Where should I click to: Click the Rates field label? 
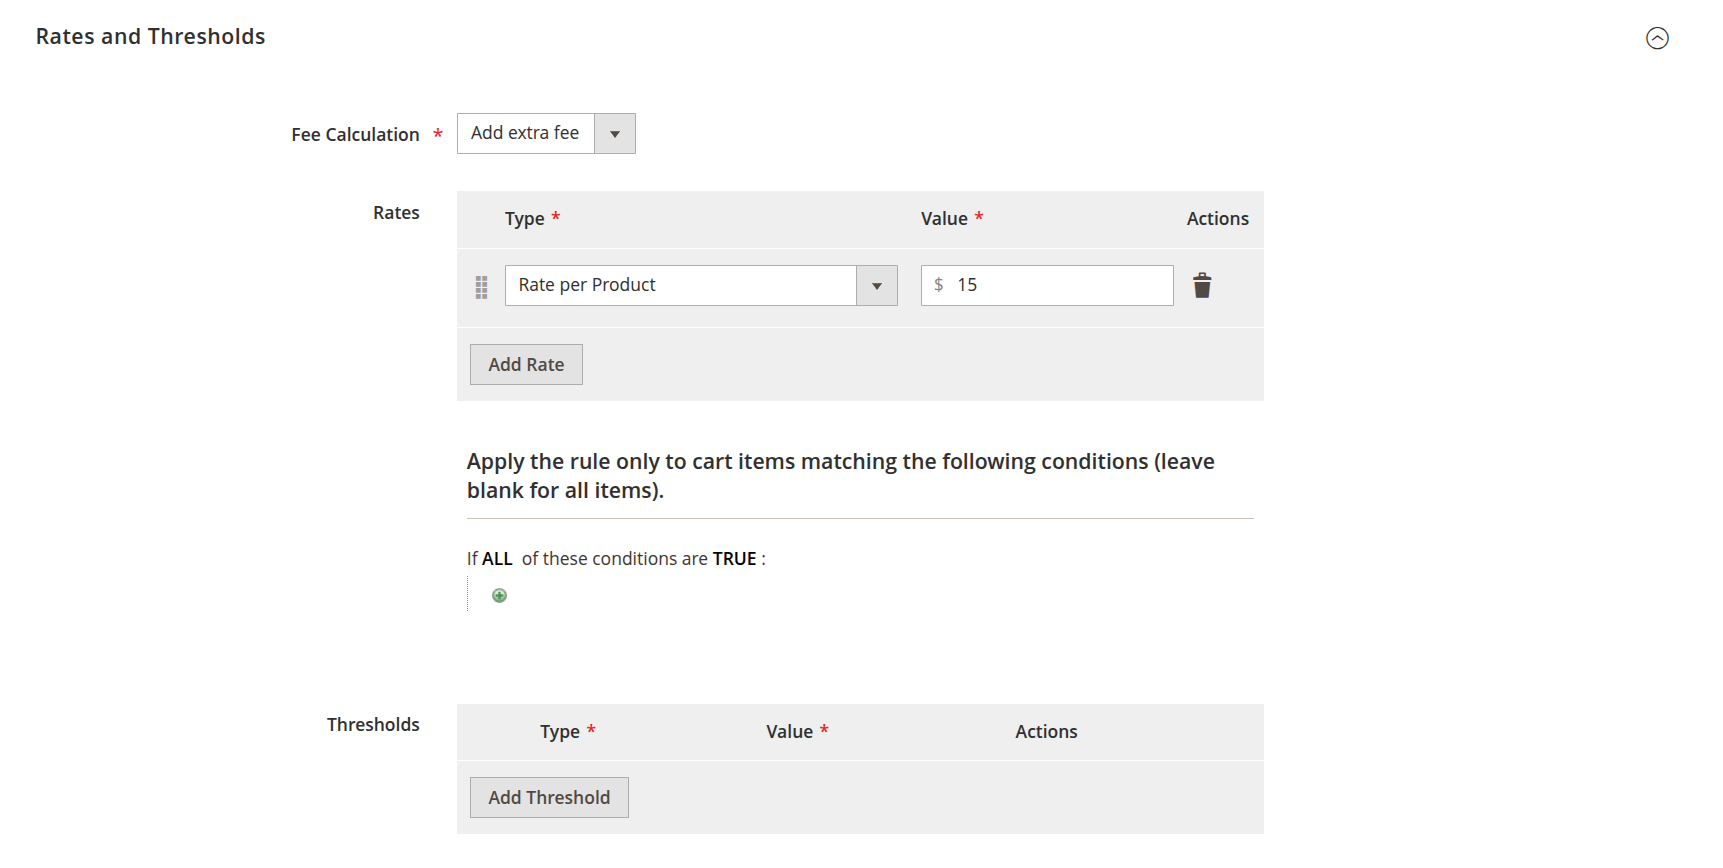tap(396, 213)
